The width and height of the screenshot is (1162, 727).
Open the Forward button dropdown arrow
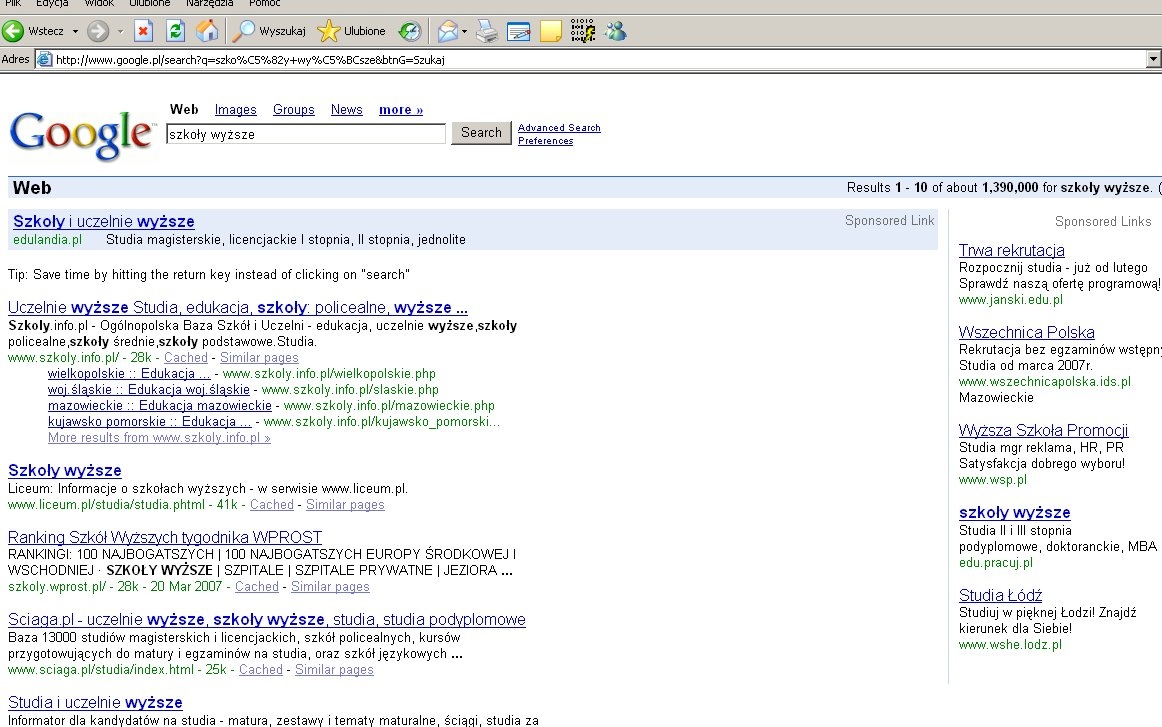coord(120,31)
